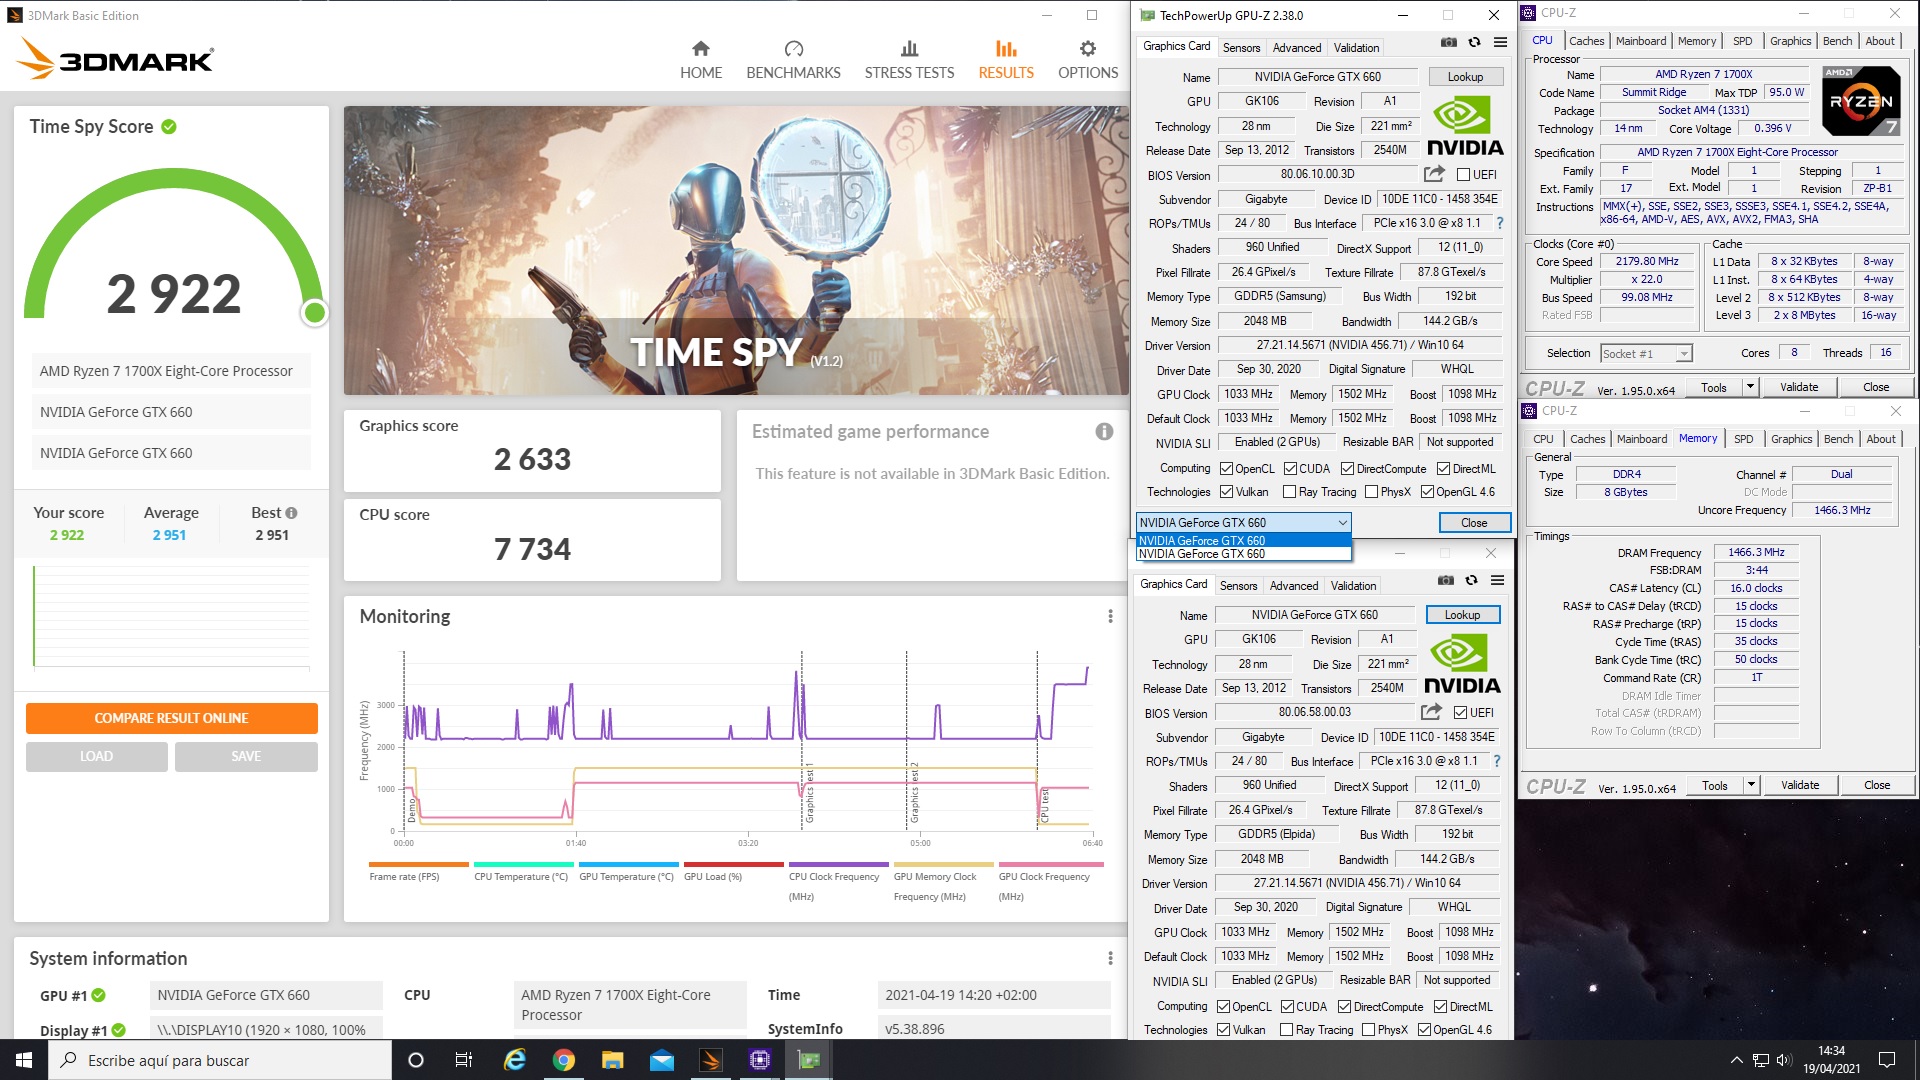Toggle PhysX checkbox in upper GPU-Z
The image size is (1920, 1080).
point(1372,492)
